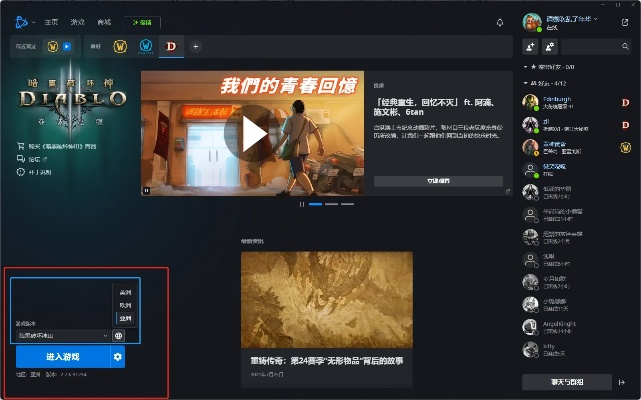Open the patch notes link
The height and width of the screenshot is (400, 641).
[34, 172]
